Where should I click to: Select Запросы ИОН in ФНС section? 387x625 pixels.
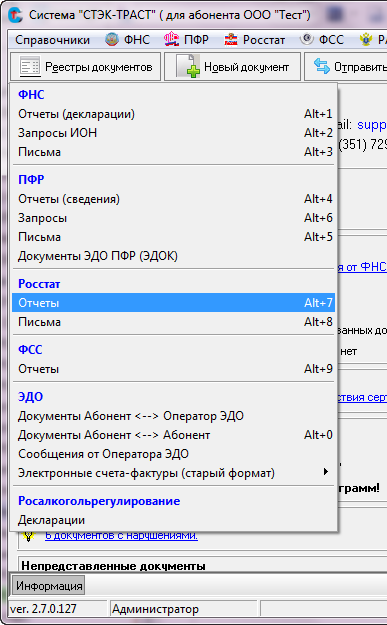(173, 133)
